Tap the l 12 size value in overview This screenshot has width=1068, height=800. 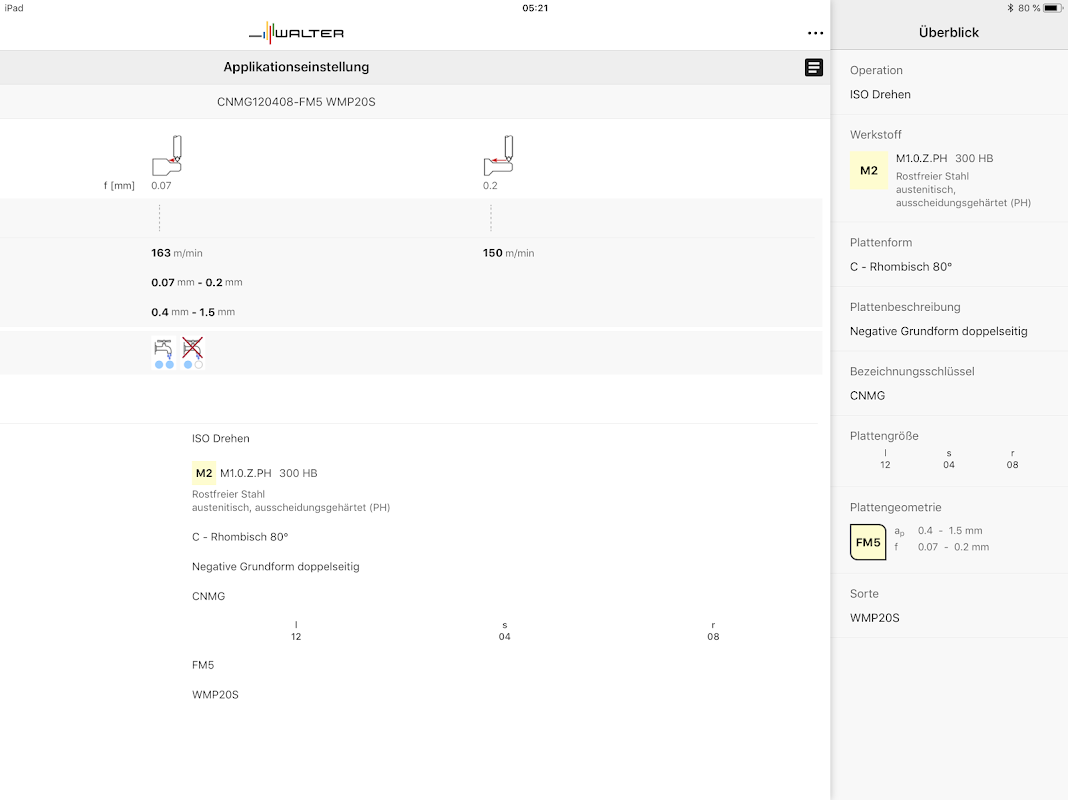pos(885,459)
